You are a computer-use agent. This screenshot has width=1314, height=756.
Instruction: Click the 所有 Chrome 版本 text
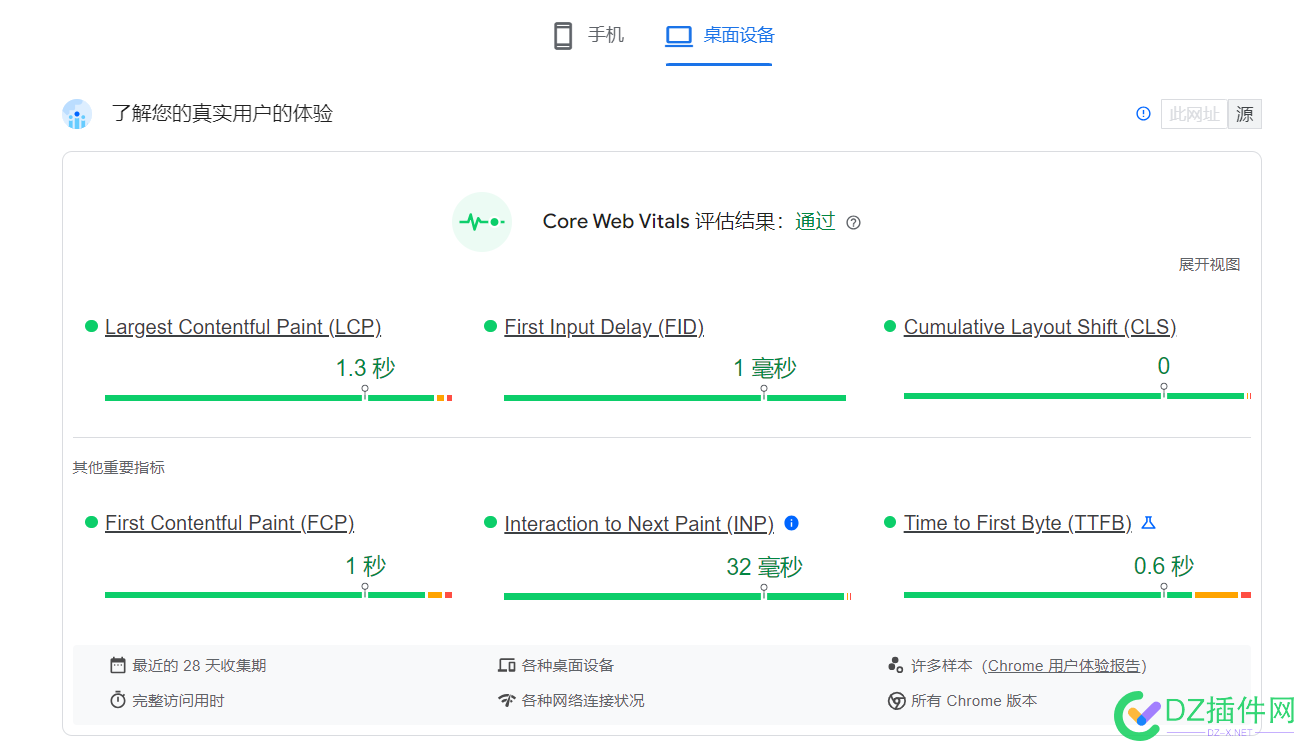974,701
